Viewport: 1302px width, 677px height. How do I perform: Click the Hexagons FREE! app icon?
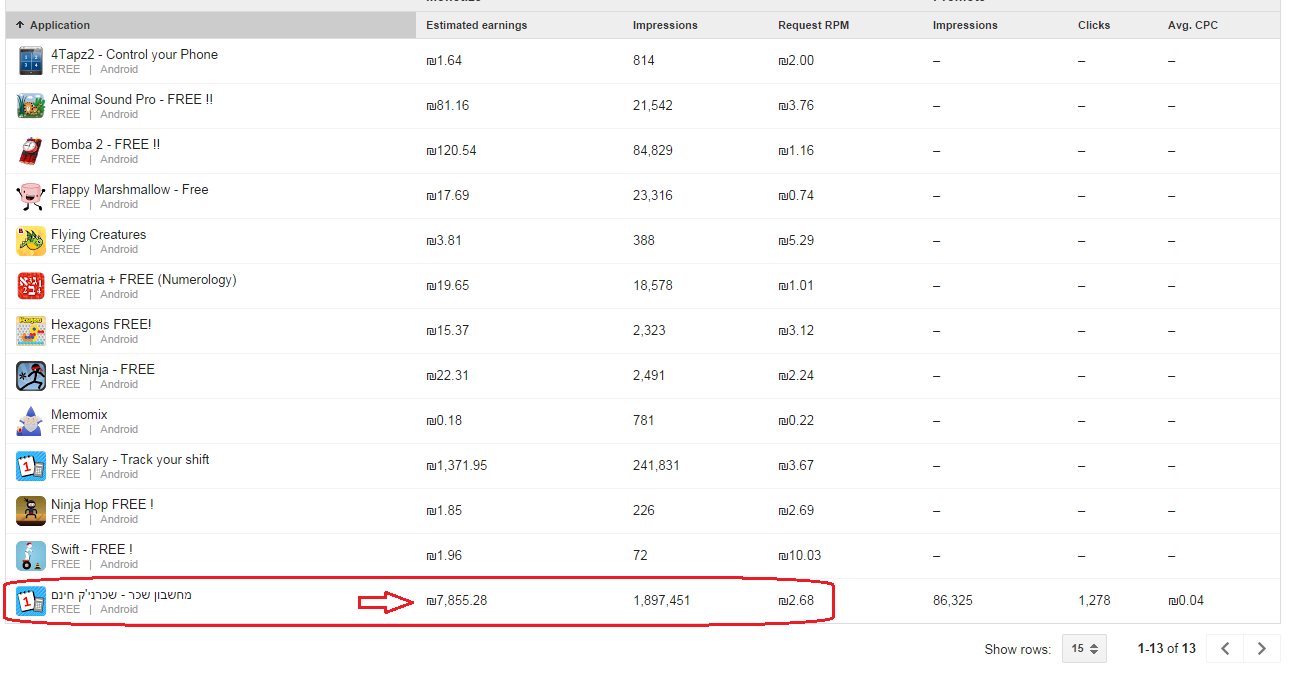(x=31, y=331)
